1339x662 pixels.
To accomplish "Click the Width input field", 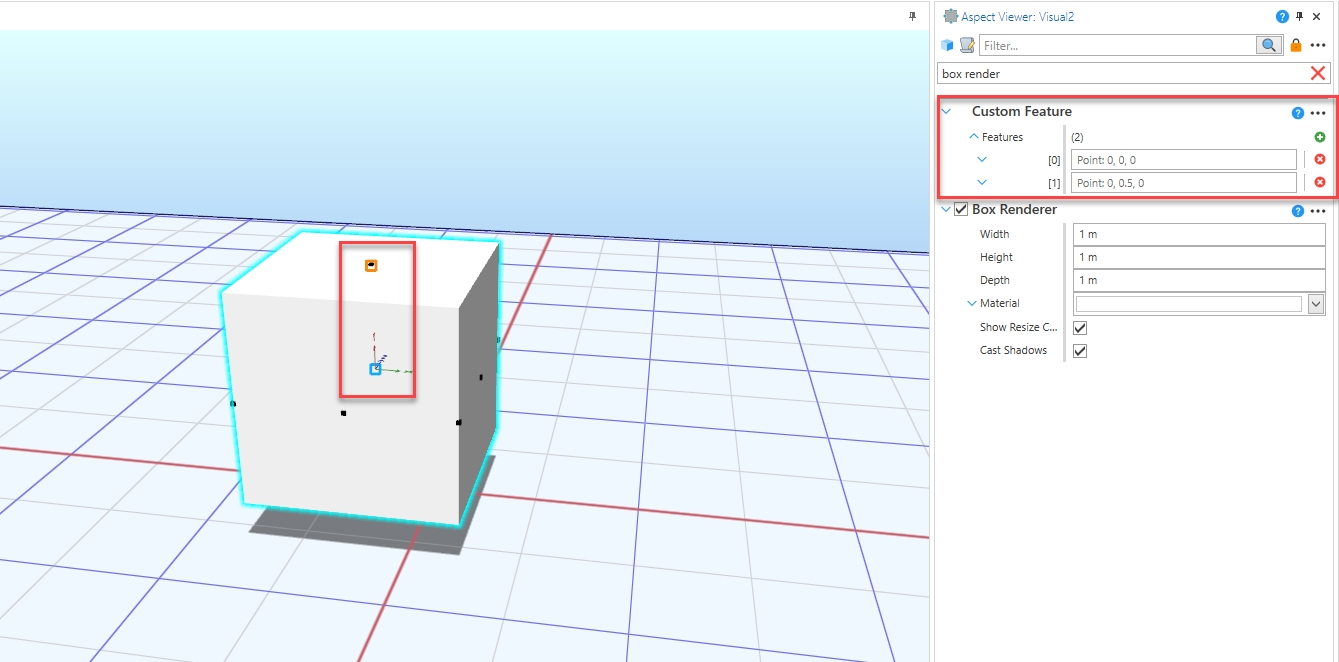I will 1199,234.
